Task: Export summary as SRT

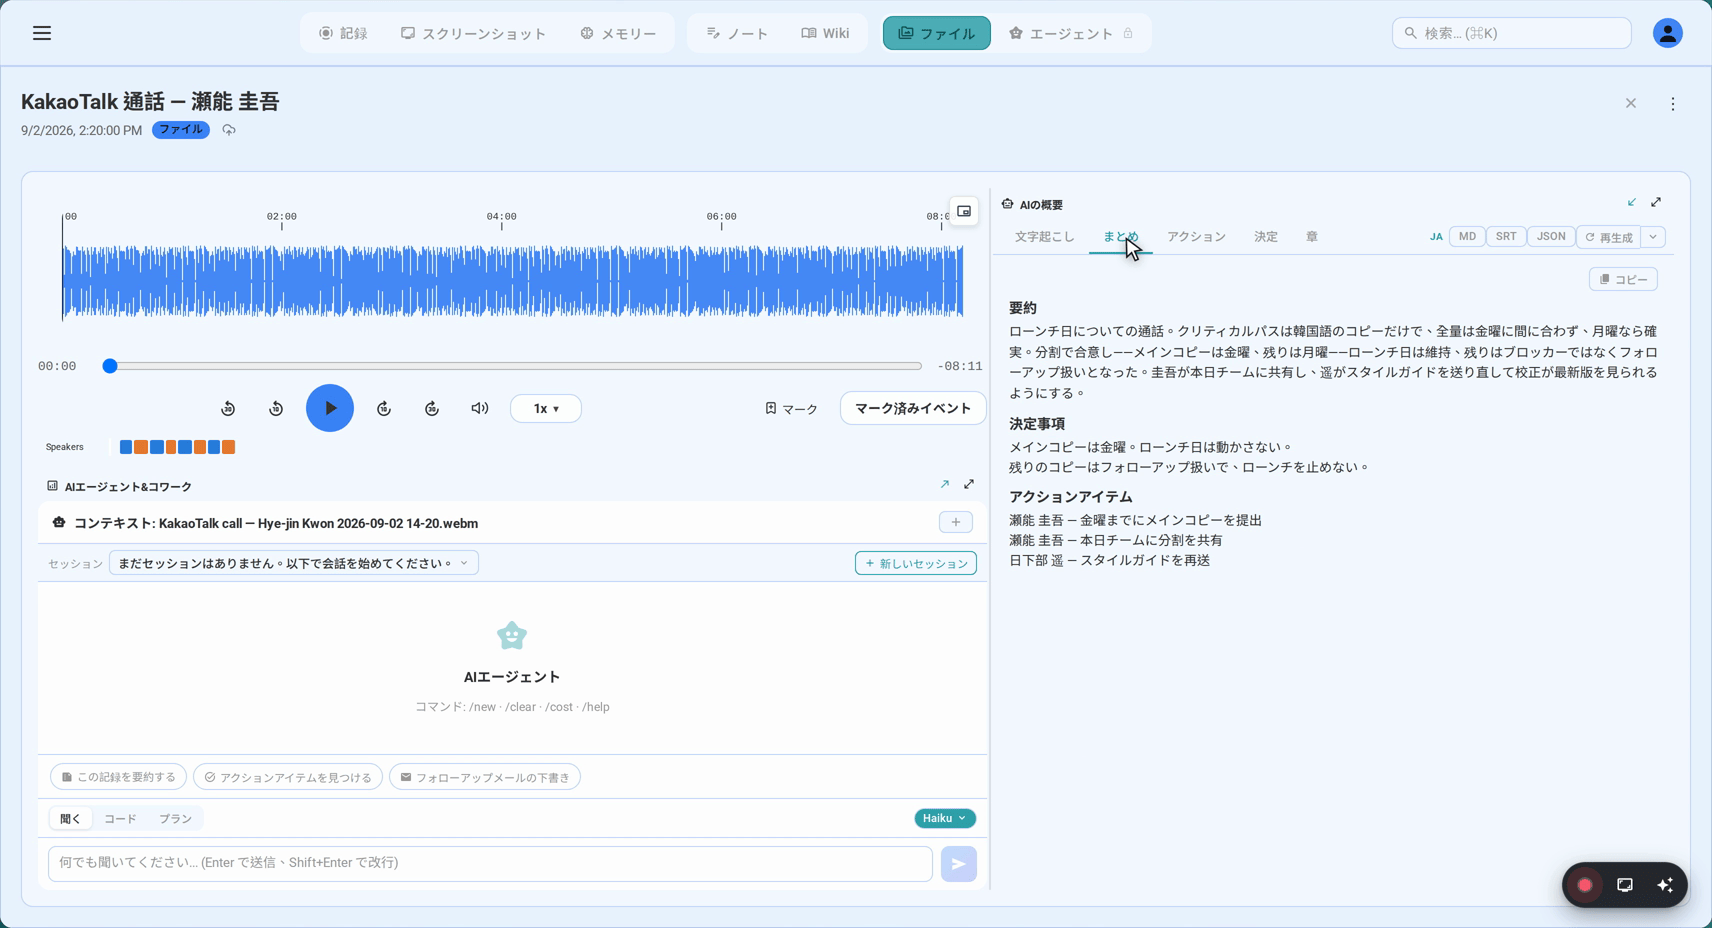Action: 1506,237
